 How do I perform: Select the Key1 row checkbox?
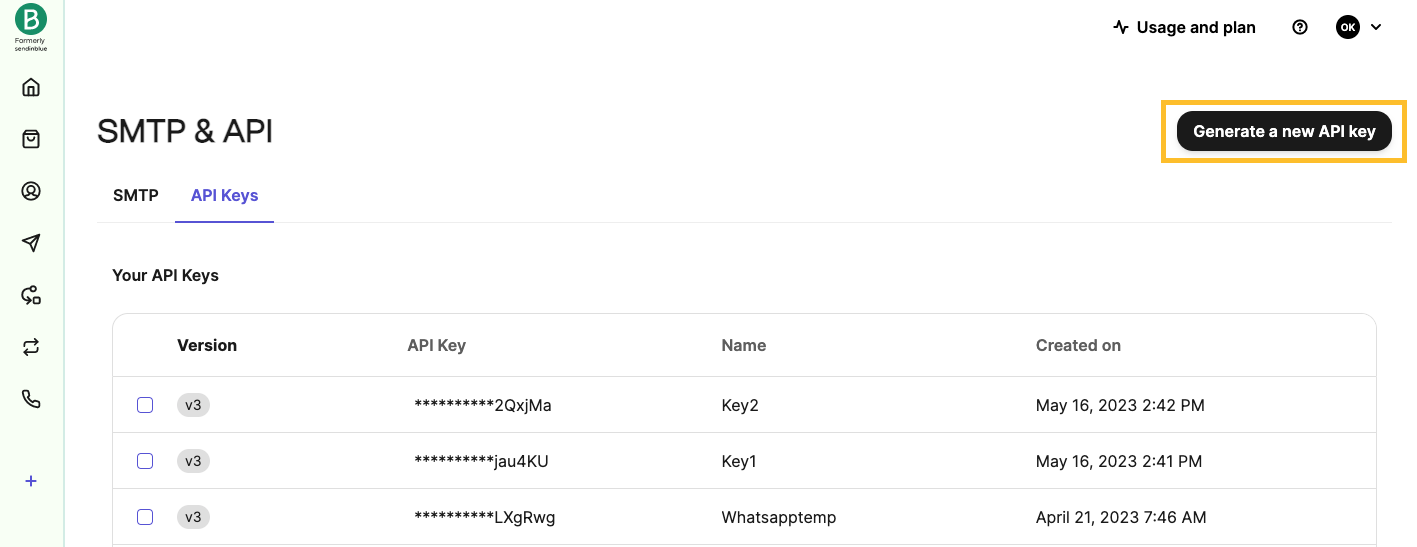point(145,461)
